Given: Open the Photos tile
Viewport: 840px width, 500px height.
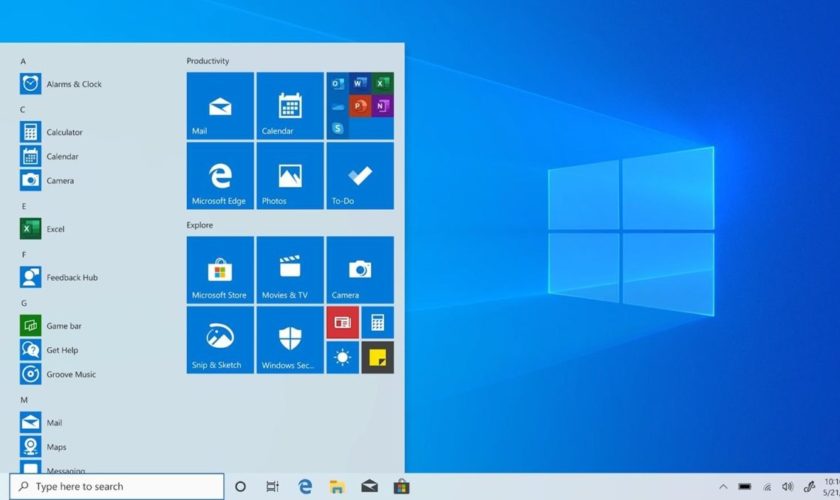Looking at the screenshot, I should click(290, 176).
